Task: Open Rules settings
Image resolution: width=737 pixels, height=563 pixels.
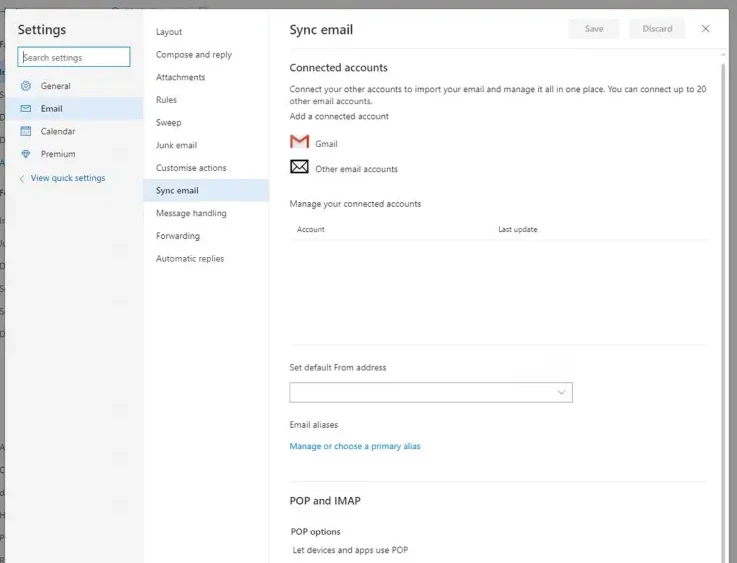Action: click(206, 100)
